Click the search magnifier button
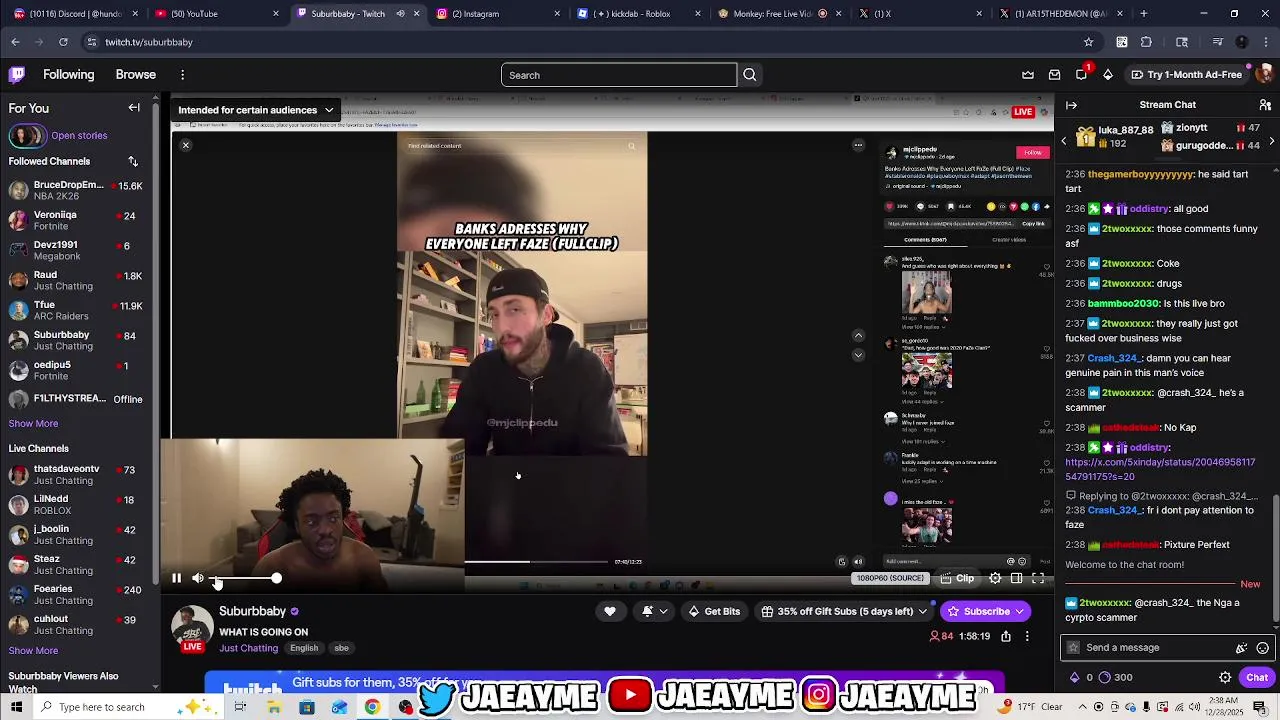Image resolution: width=1280 pixels, height=720 pixels. coord(750,75)
